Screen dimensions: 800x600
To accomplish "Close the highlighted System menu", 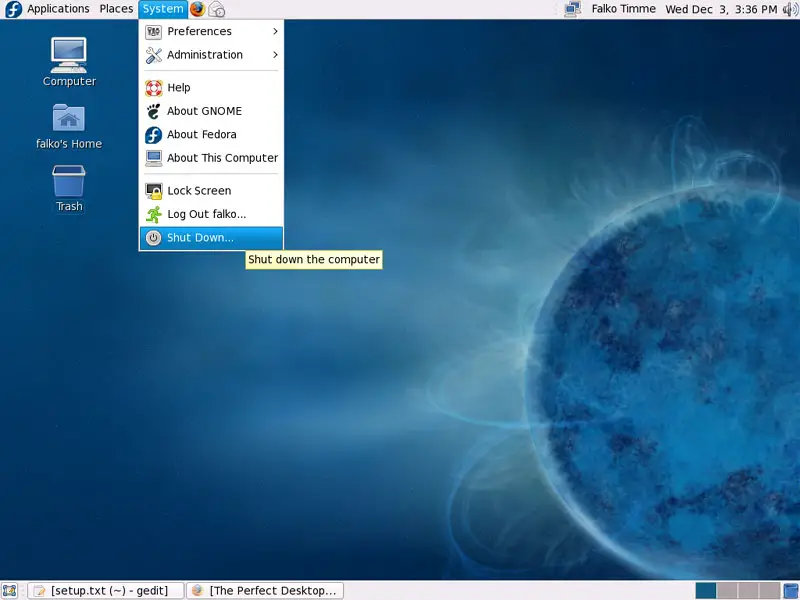I will pyautogui.click(x=163, y=9).
